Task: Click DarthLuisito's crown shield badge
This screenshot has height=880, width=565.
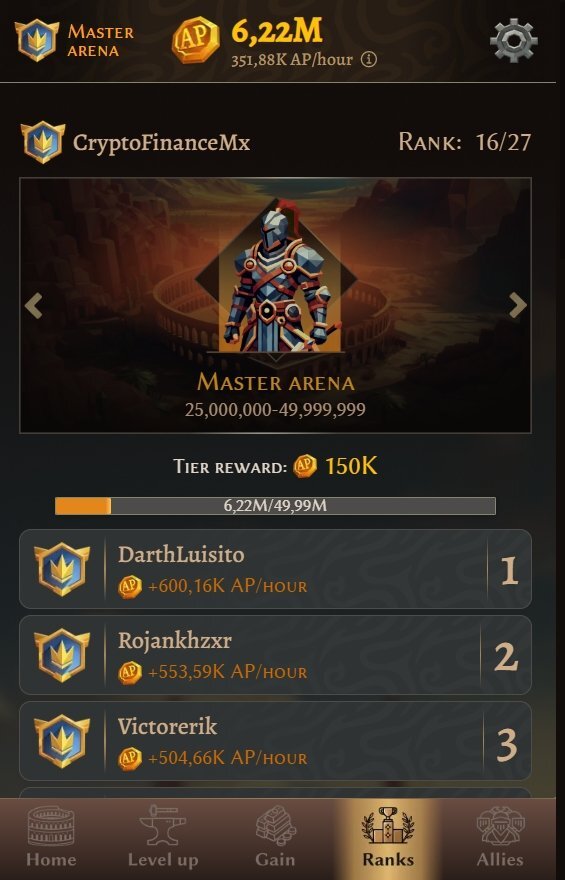Action: 62,569
